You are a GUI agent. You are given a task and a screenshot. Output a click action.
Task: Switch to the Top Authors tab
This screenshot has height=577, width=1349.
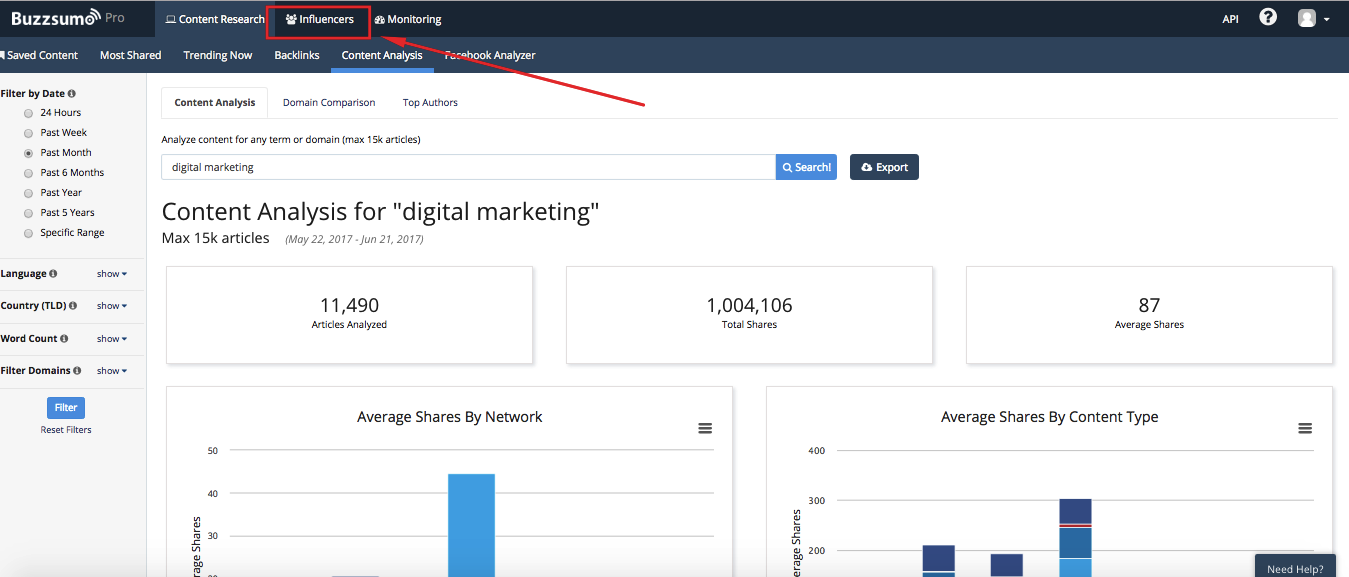tap(430, 102)
